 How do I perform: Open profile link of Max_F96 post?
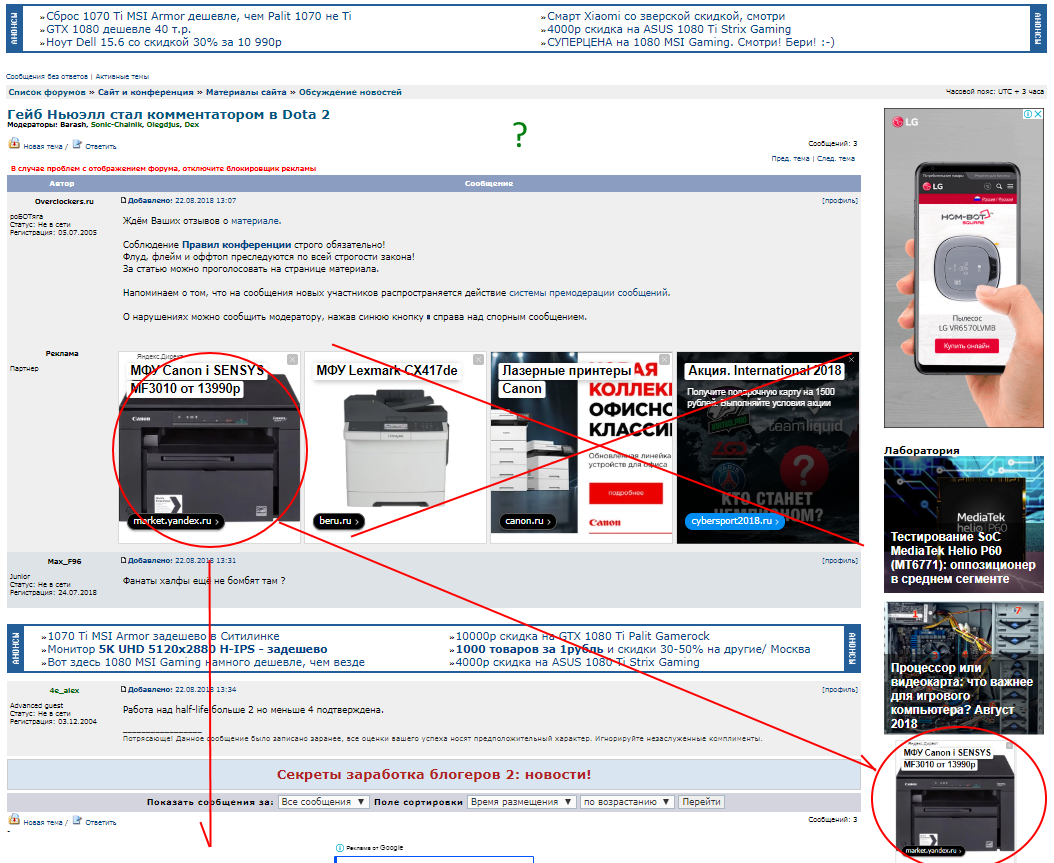tap(840, 561)
